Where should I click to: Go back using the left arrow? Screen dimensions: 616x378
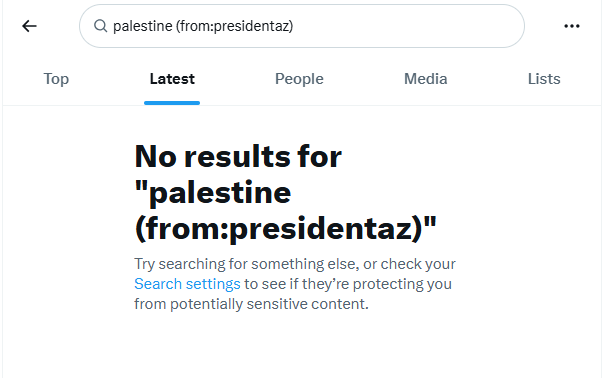click(x=29, y=26)
